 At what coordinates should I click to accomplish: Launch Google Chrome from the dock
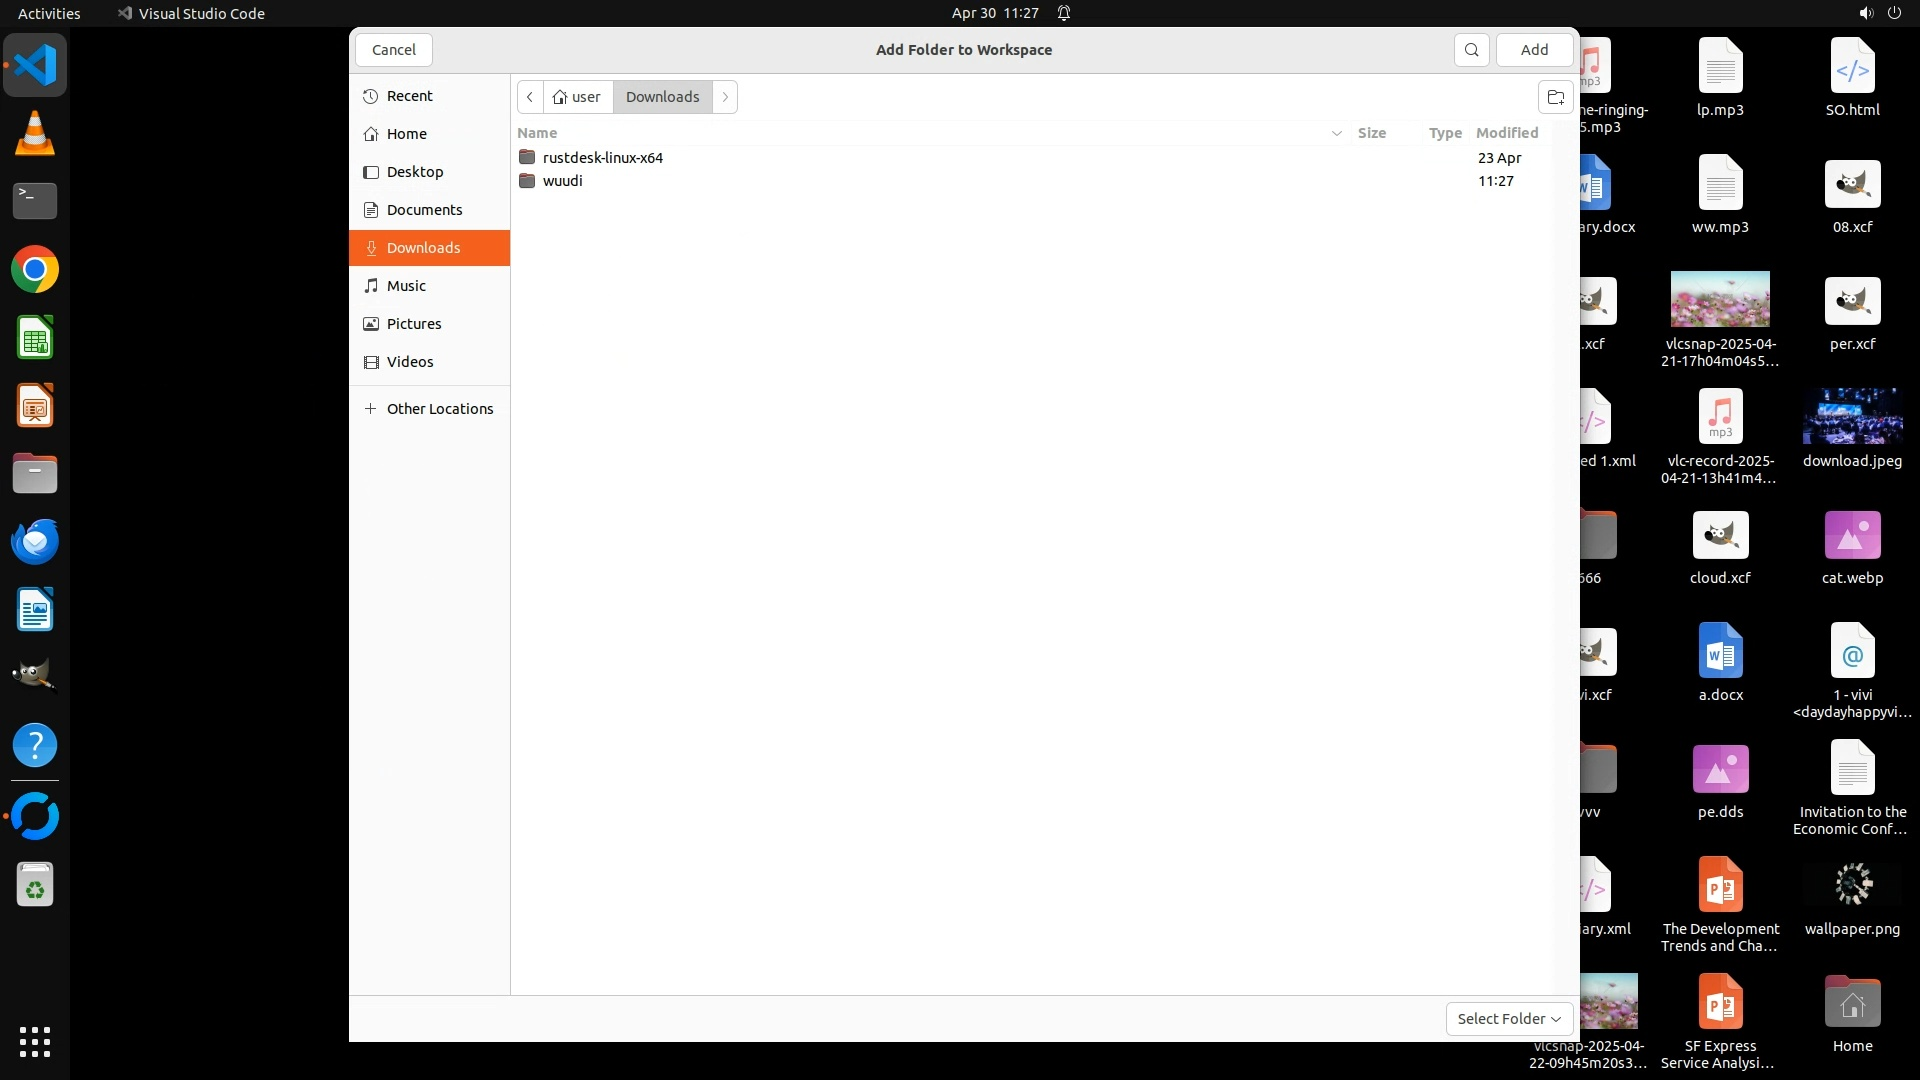tap(35, 270)
